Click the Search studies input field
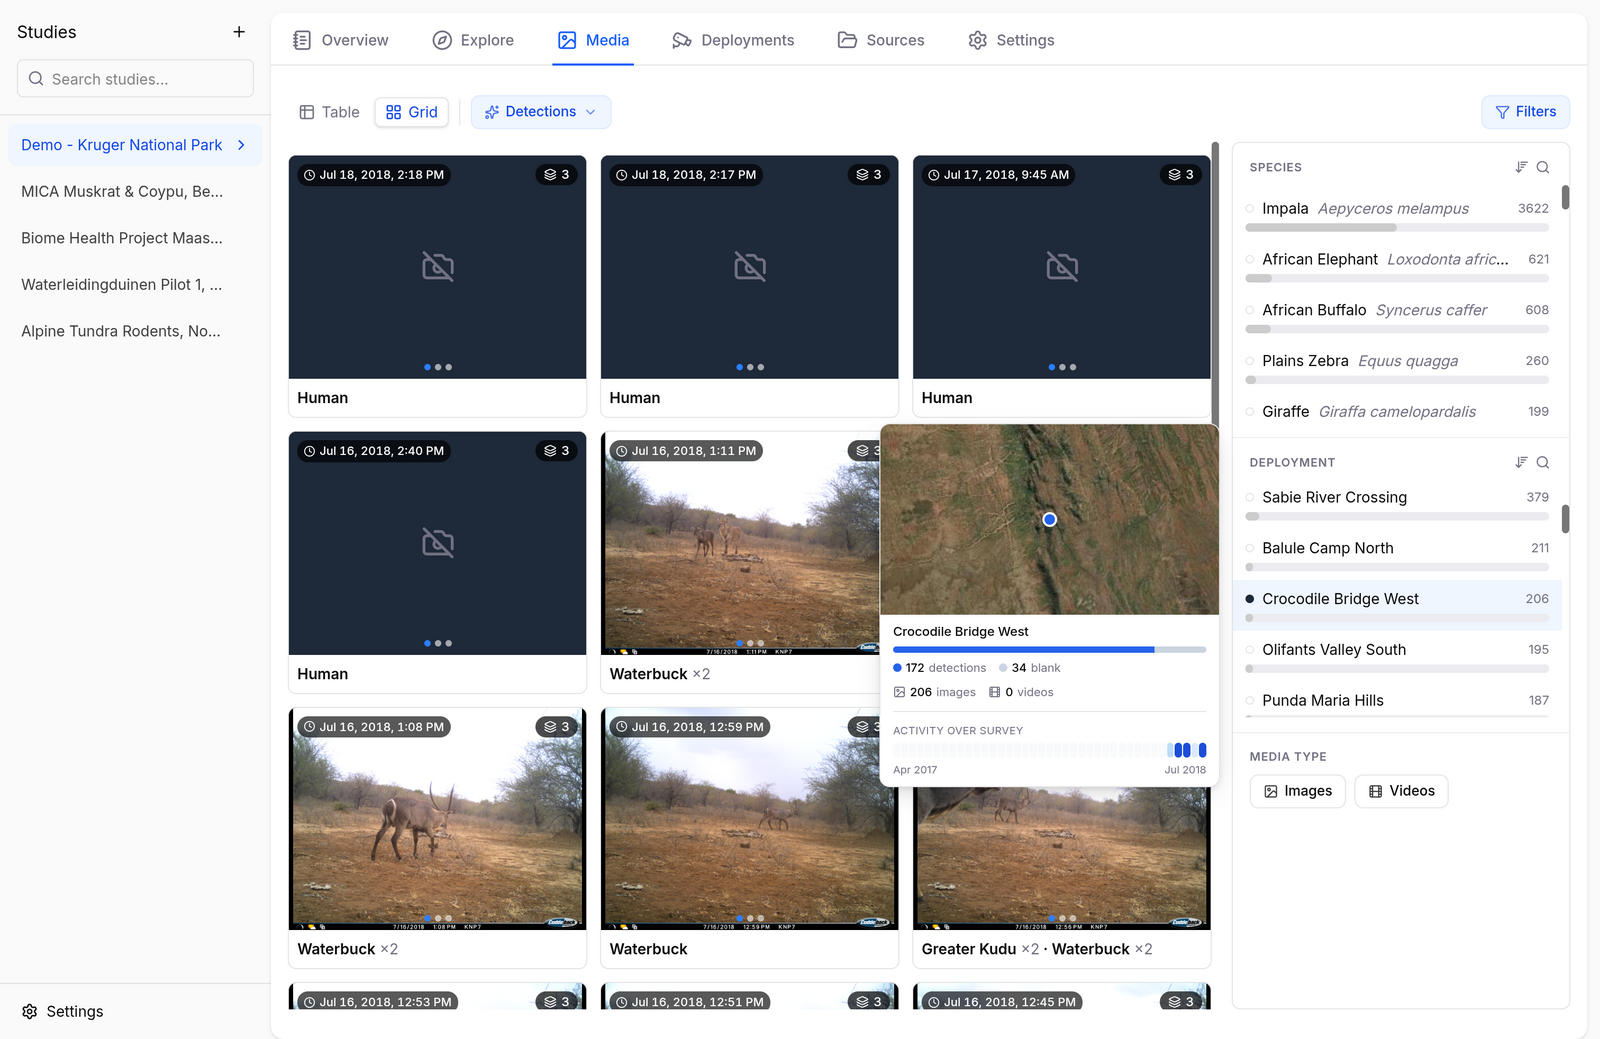Image resolution: width=1600 pixels, height=1039 pixels. click(135, 78)
